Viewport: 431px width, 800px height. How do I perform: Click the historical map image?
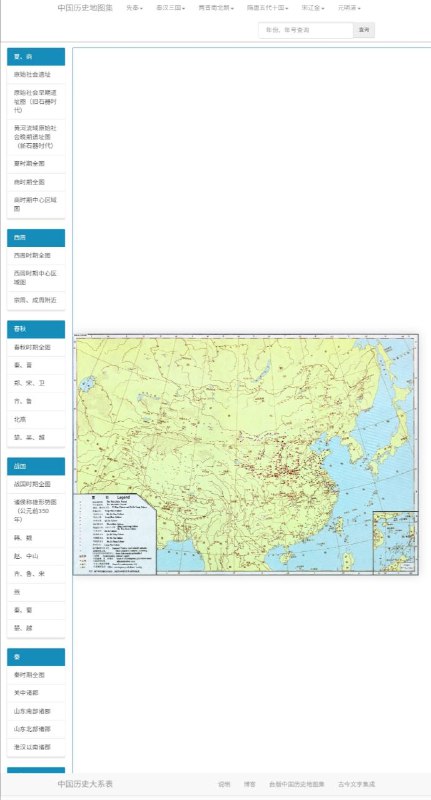246,455
